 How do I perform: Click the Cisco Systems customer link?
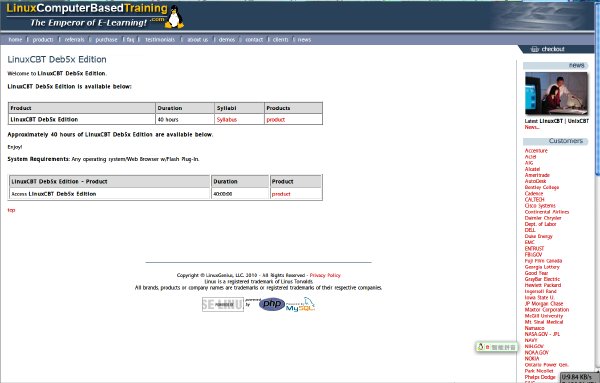540,206
